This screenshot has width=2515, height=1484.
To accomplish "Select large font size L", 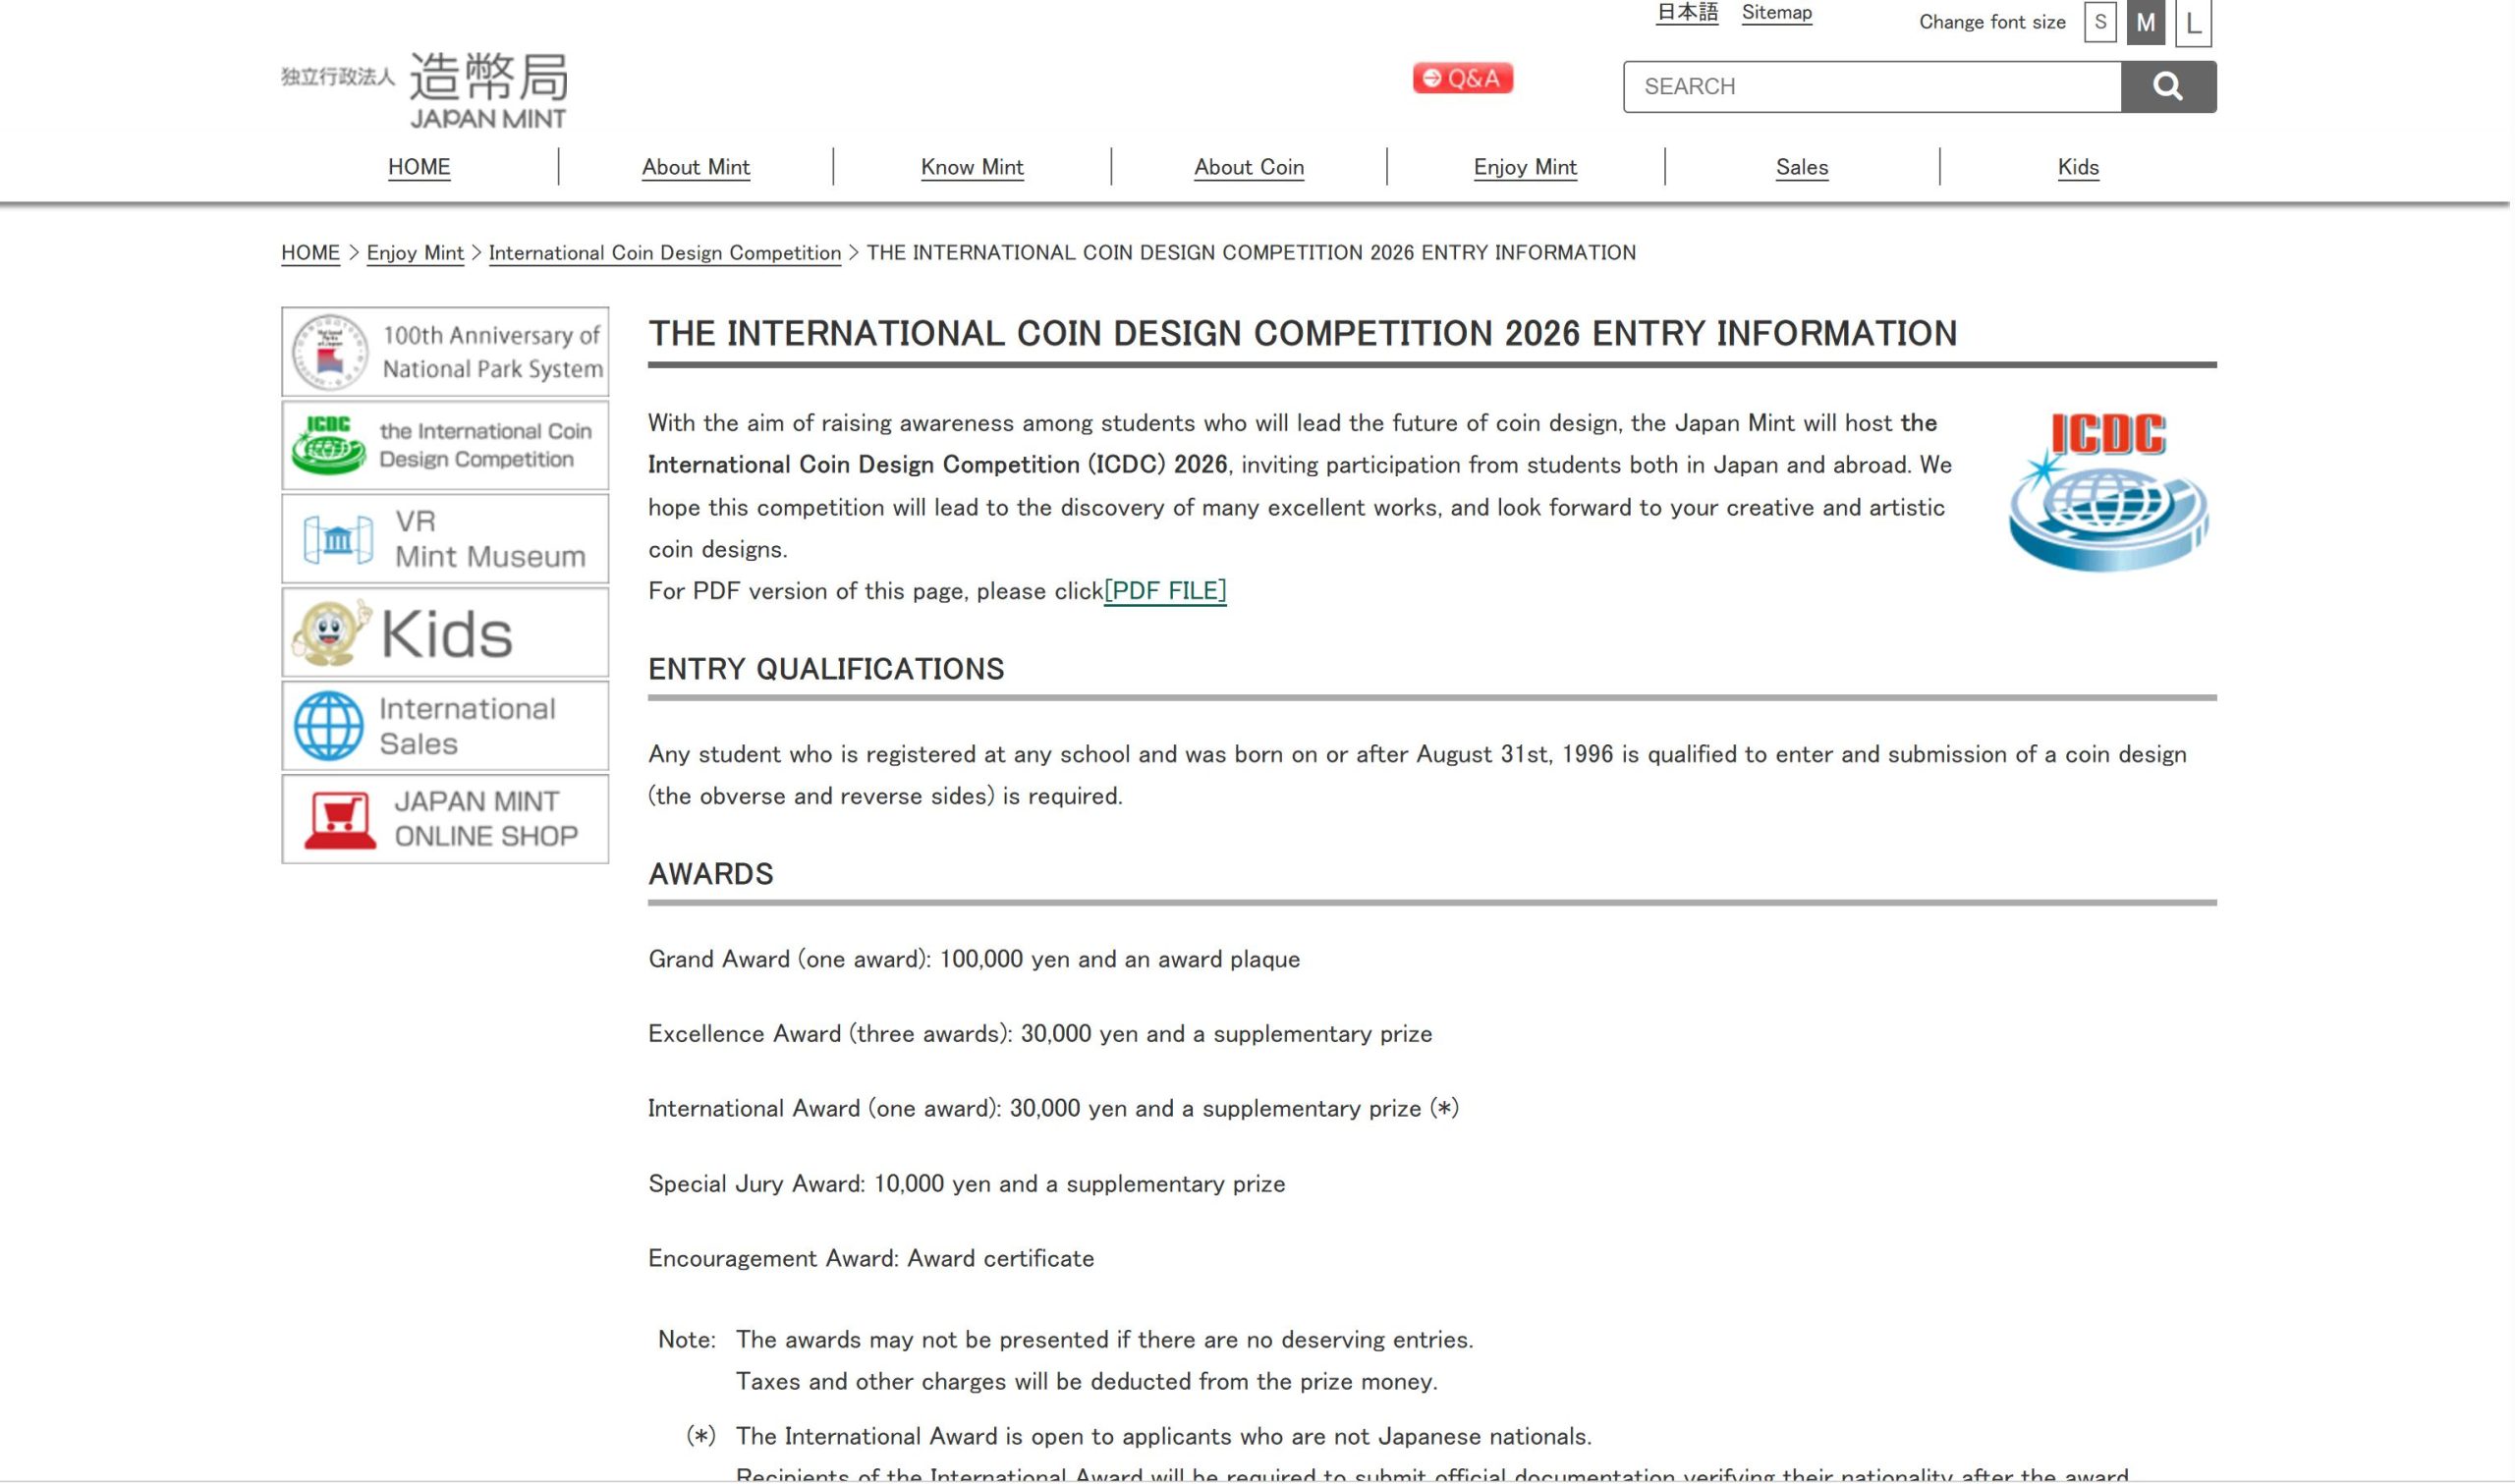I will (x=2193, y=23).
